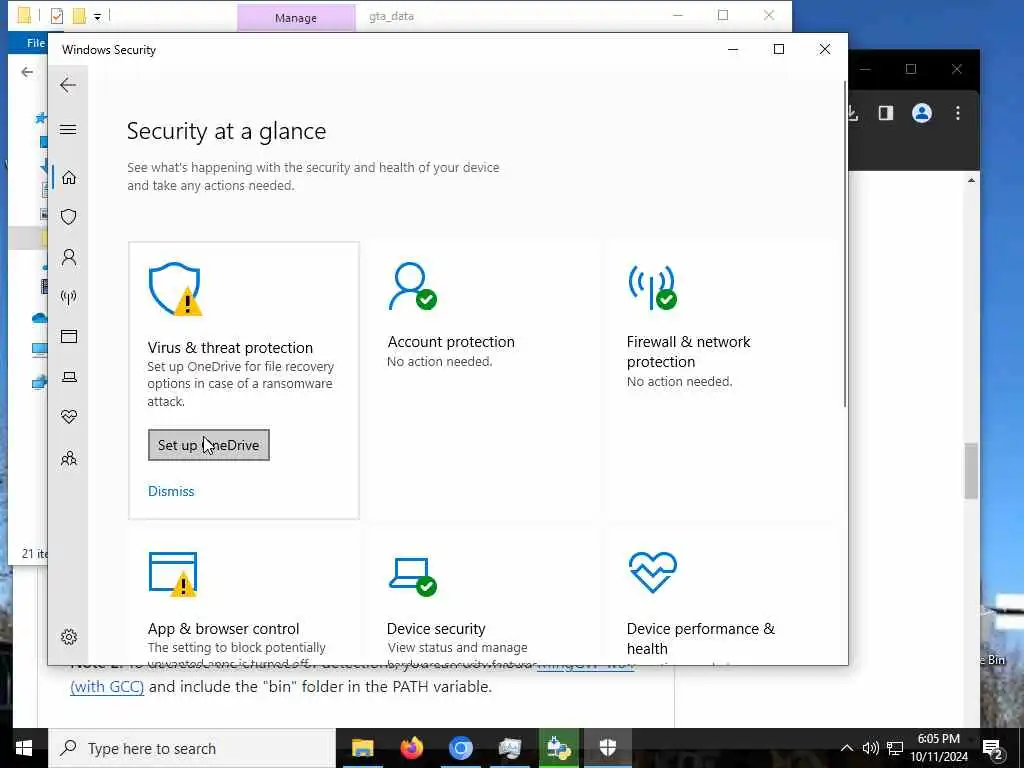Screen dimensions: 1024x768
Task: Open browser three-dot menu
Action: (x=957, y=113)
